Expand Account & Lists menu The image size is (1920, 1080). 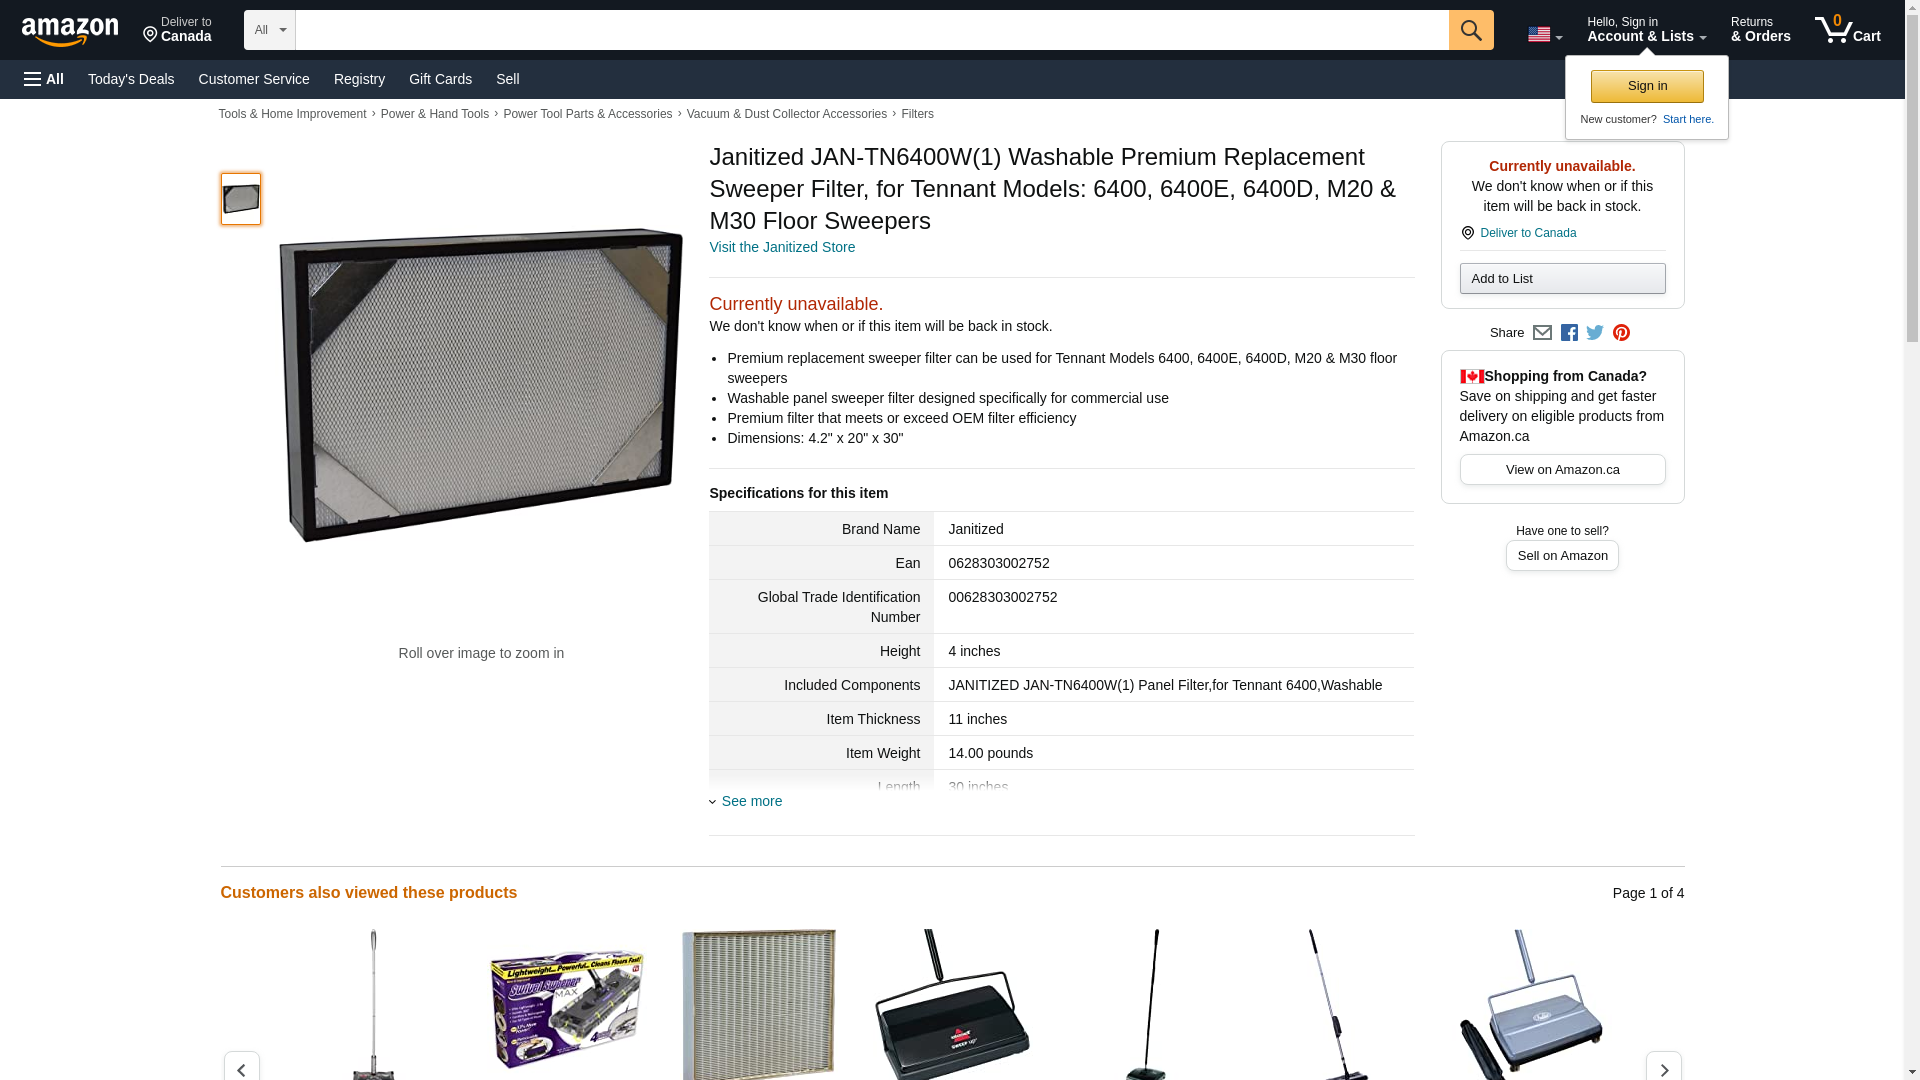[1646, 30]
